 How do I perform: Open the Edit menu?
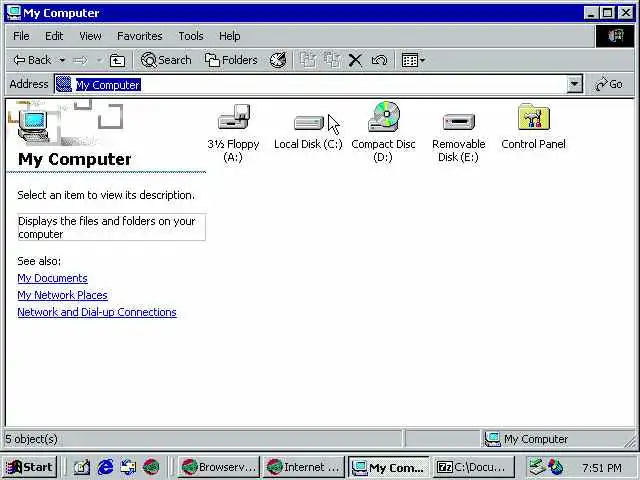(54, 36)
